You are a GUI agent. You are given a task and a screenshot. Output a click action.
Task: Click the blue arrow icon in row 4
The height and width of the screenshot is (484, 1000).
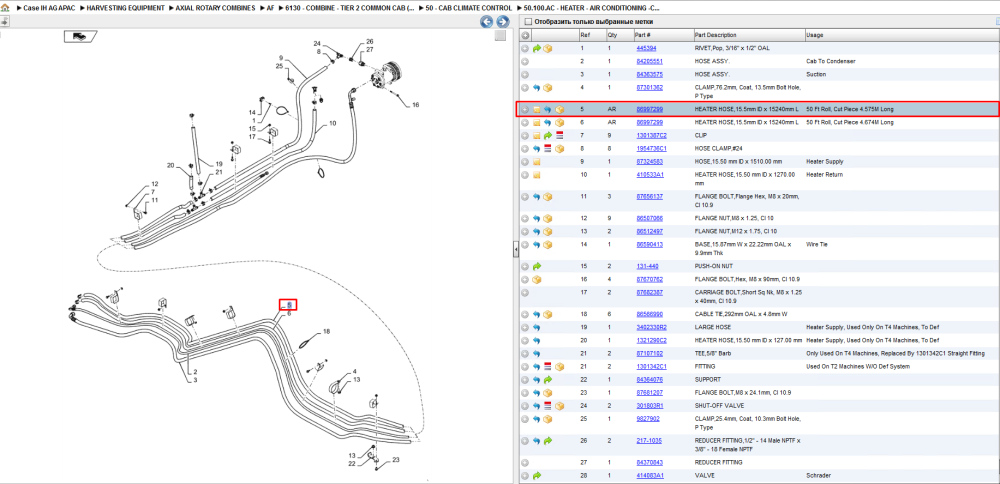pyautogui.click(x=537, y=88)
